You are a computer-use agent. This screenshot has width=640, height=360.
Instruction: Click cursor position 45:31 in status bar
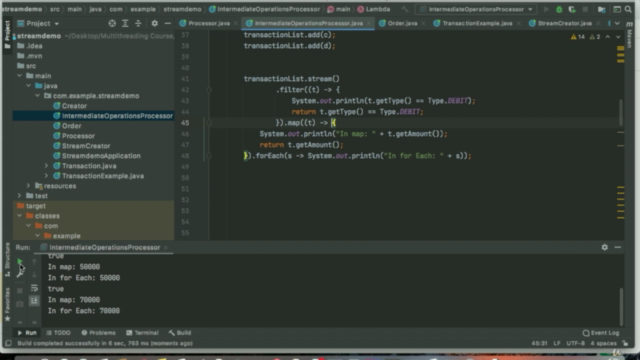(x=539, y=344)
